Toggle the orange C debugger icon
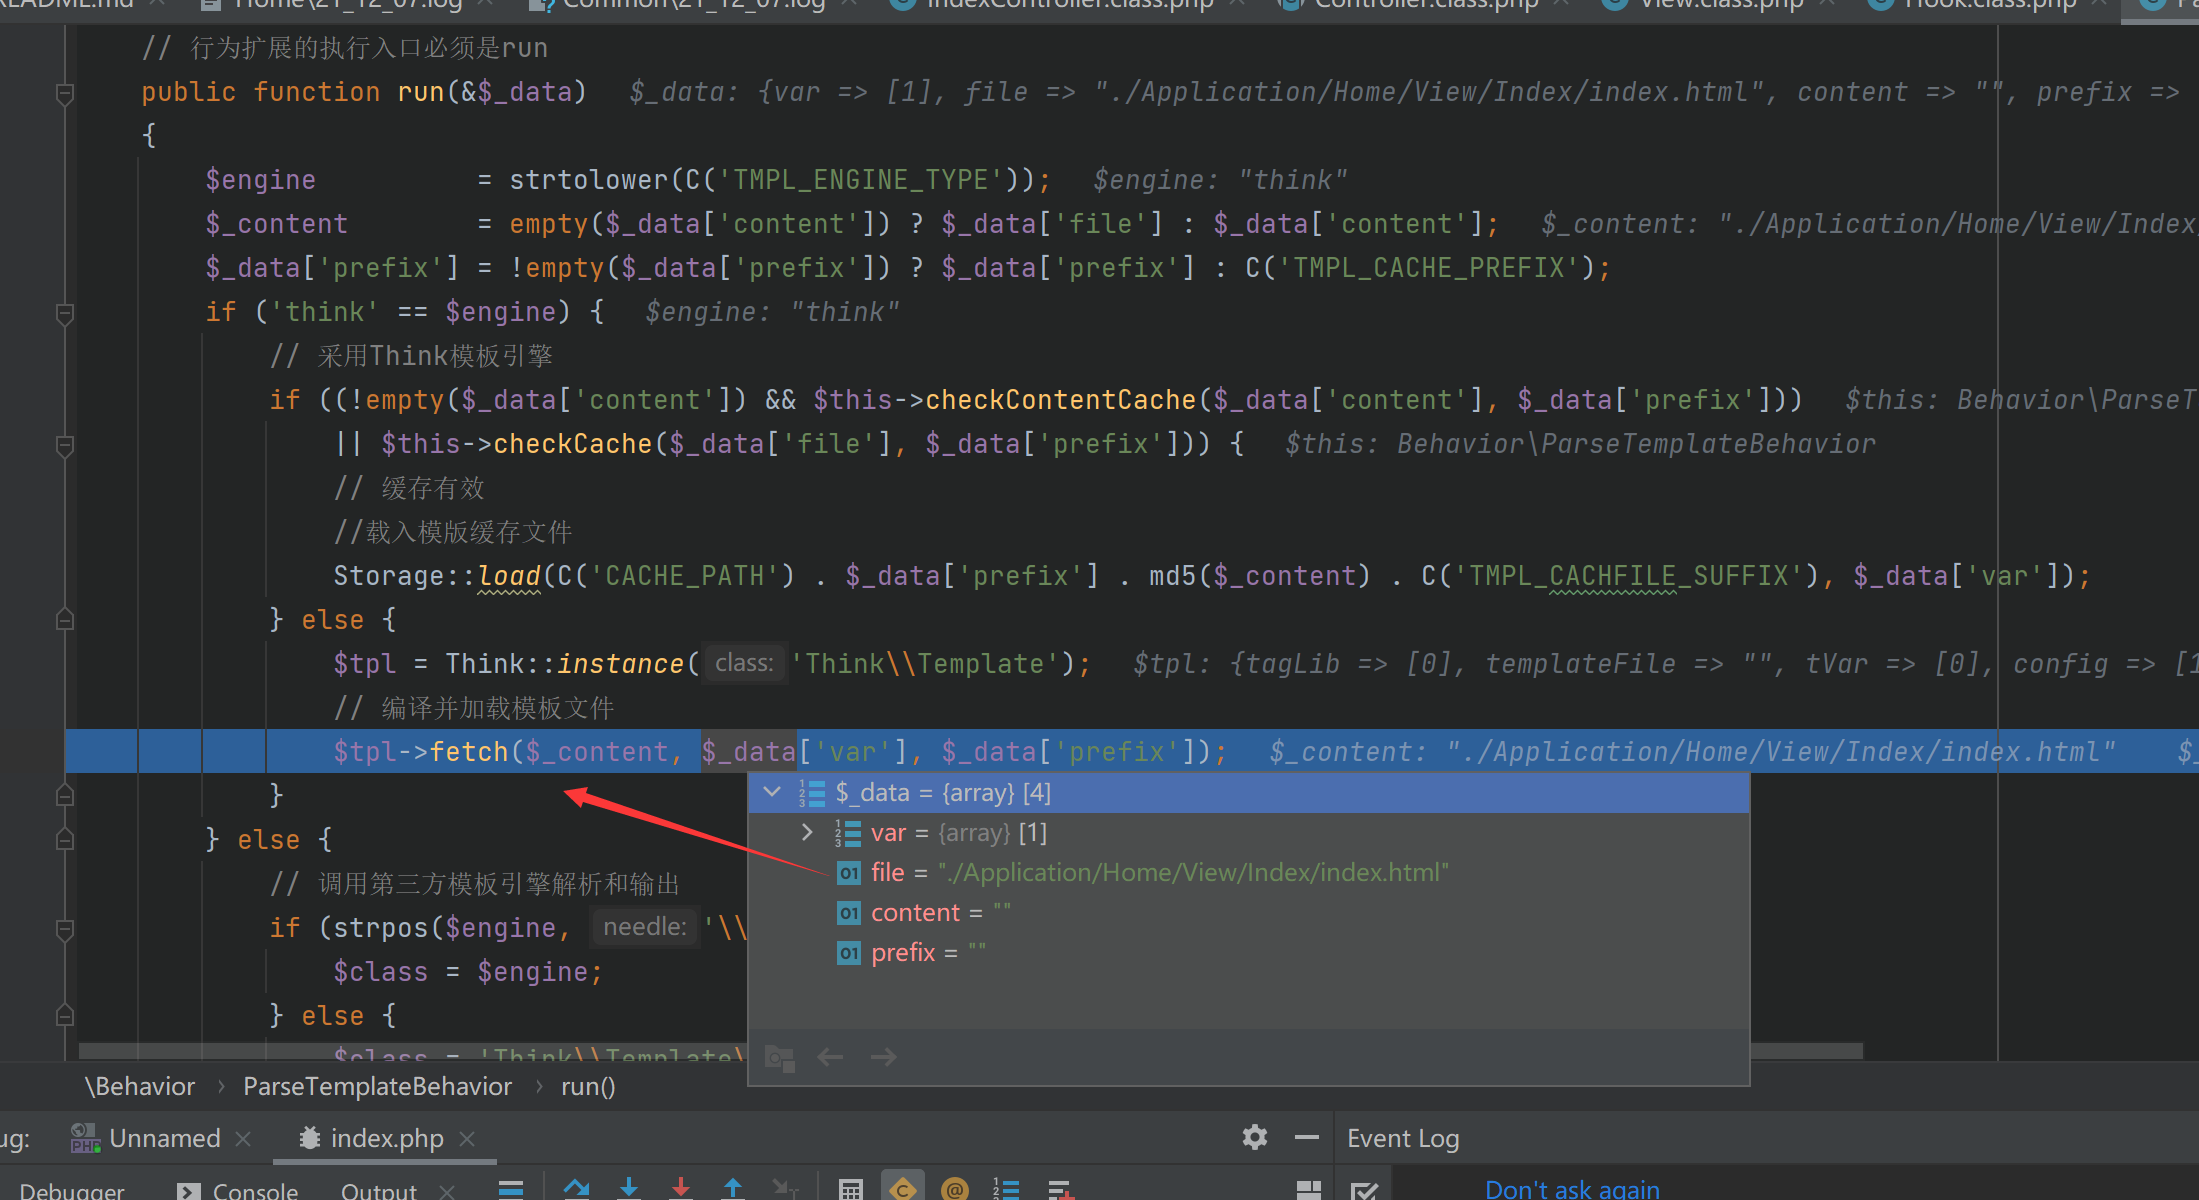Image resolution: width=2199 pixels, height=1200 pixels. point(903,1187)
